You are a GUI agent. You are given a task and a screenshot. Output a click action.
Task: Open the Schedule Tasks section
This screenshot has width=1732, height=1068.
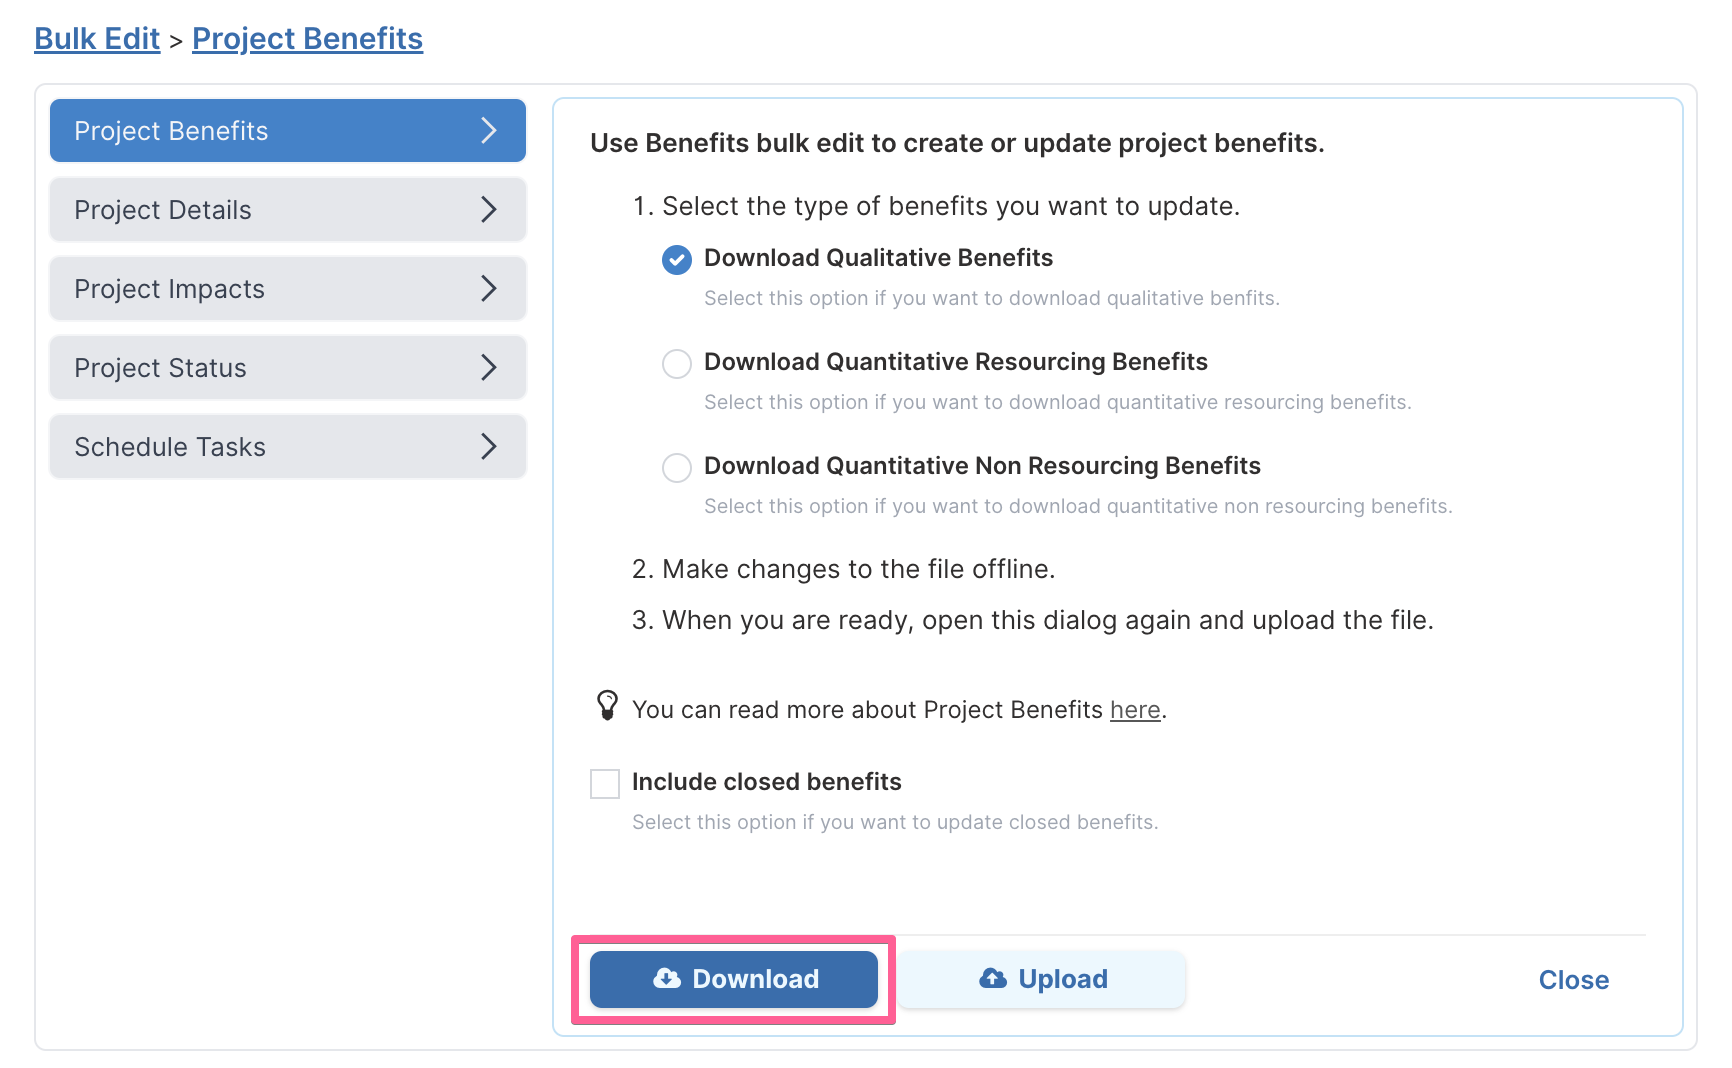point(288,447)
